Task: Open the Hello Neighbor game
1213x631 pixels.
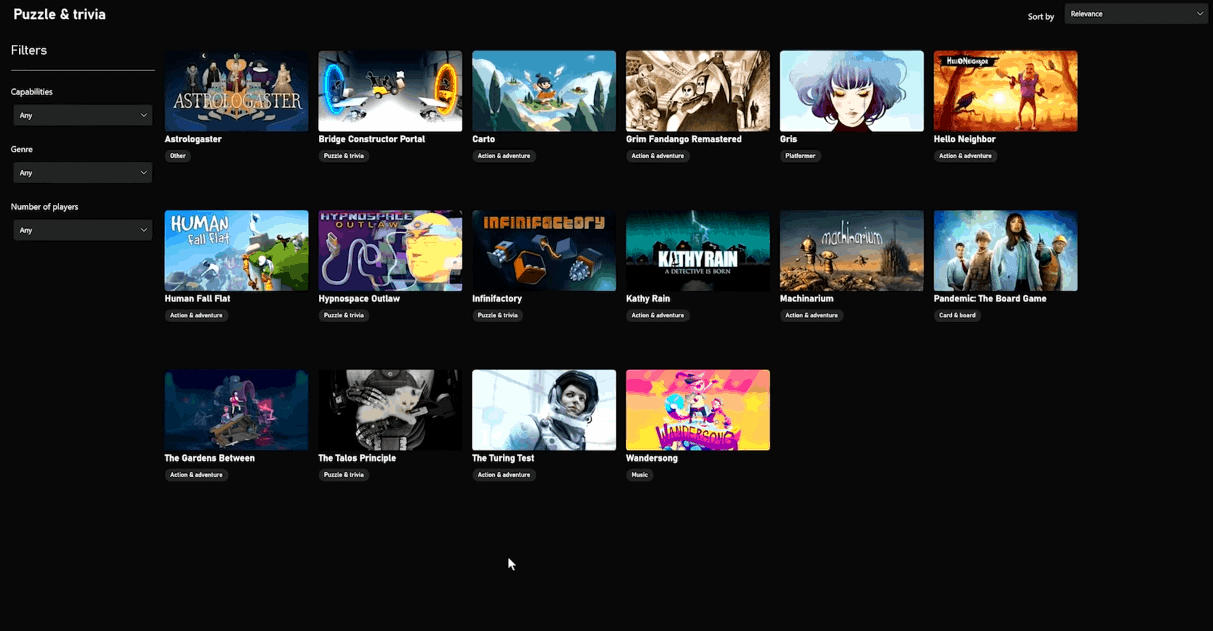Action: pos(1005,90)
